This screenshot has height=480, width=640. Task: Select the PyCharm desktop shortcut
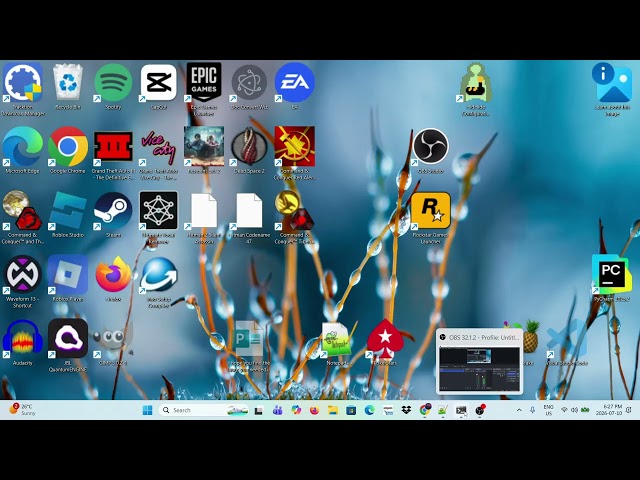611,273
